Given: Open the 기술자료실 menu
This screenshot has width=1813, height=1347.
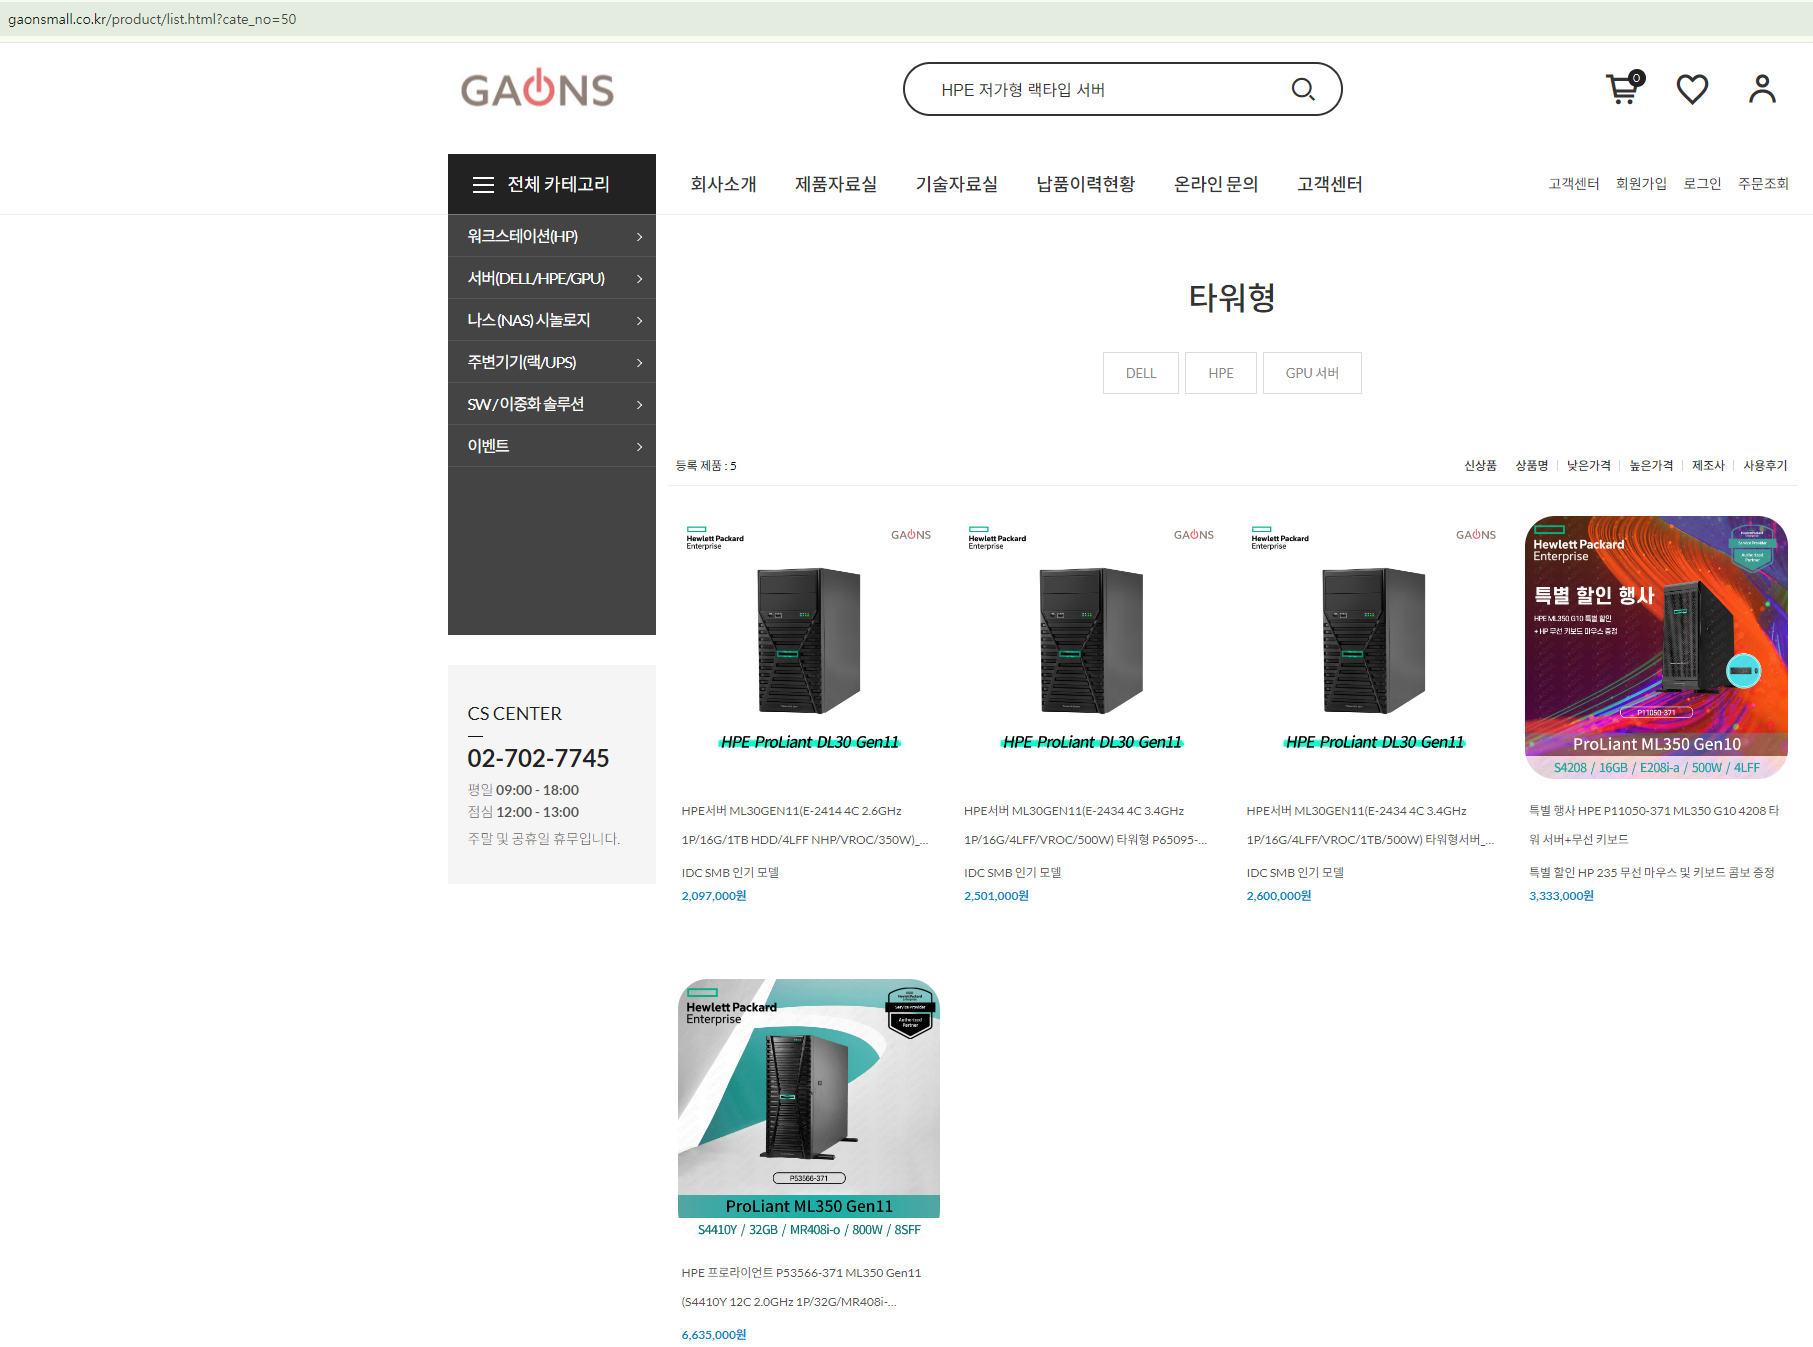Looking at the screenshot, I should pyautogui.click(x=956, y=184).
